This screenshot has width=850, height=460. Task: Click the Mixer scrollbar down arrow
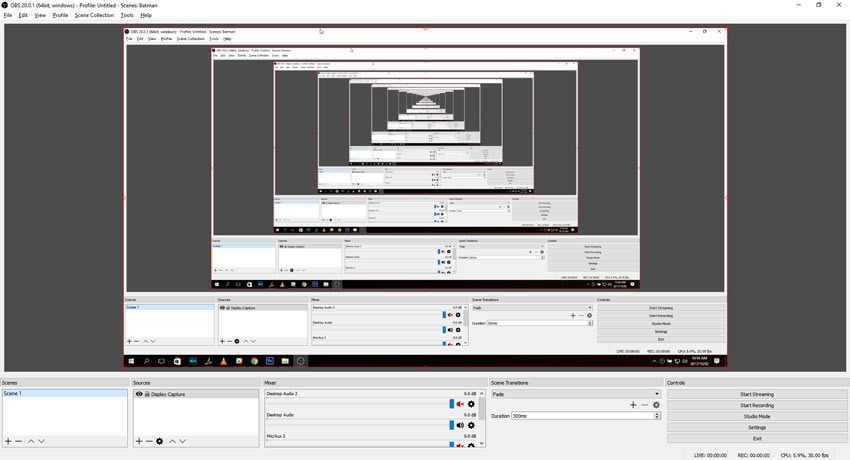[482, 444]
